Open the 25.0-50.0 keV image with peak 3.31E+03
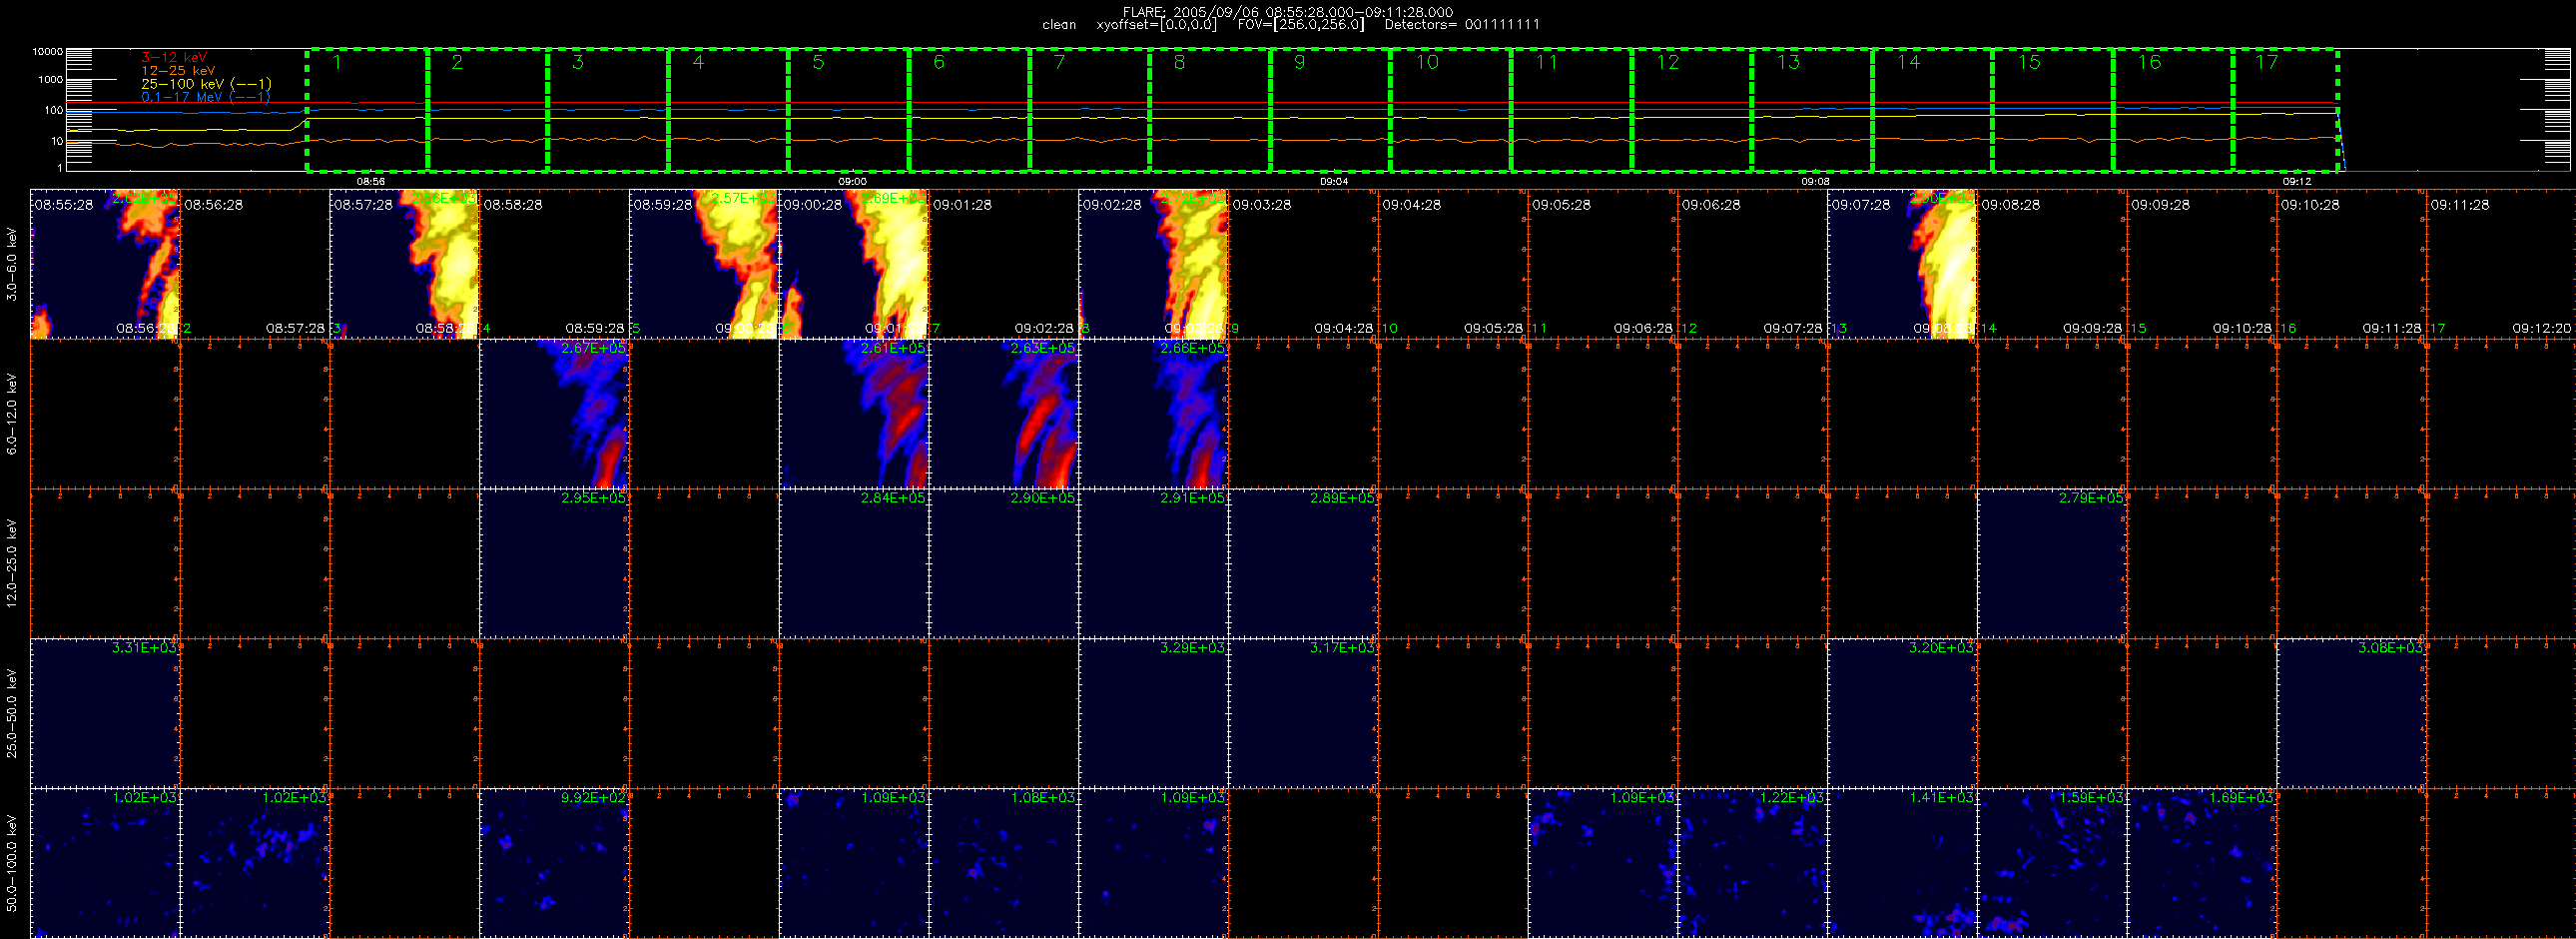This screenshot has height=939, width=2576. 105,713
